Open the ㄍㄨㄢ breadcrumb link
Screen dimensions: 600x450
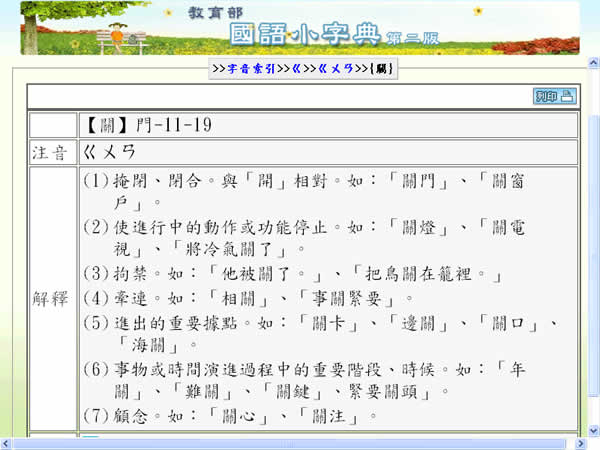point(336,69)
